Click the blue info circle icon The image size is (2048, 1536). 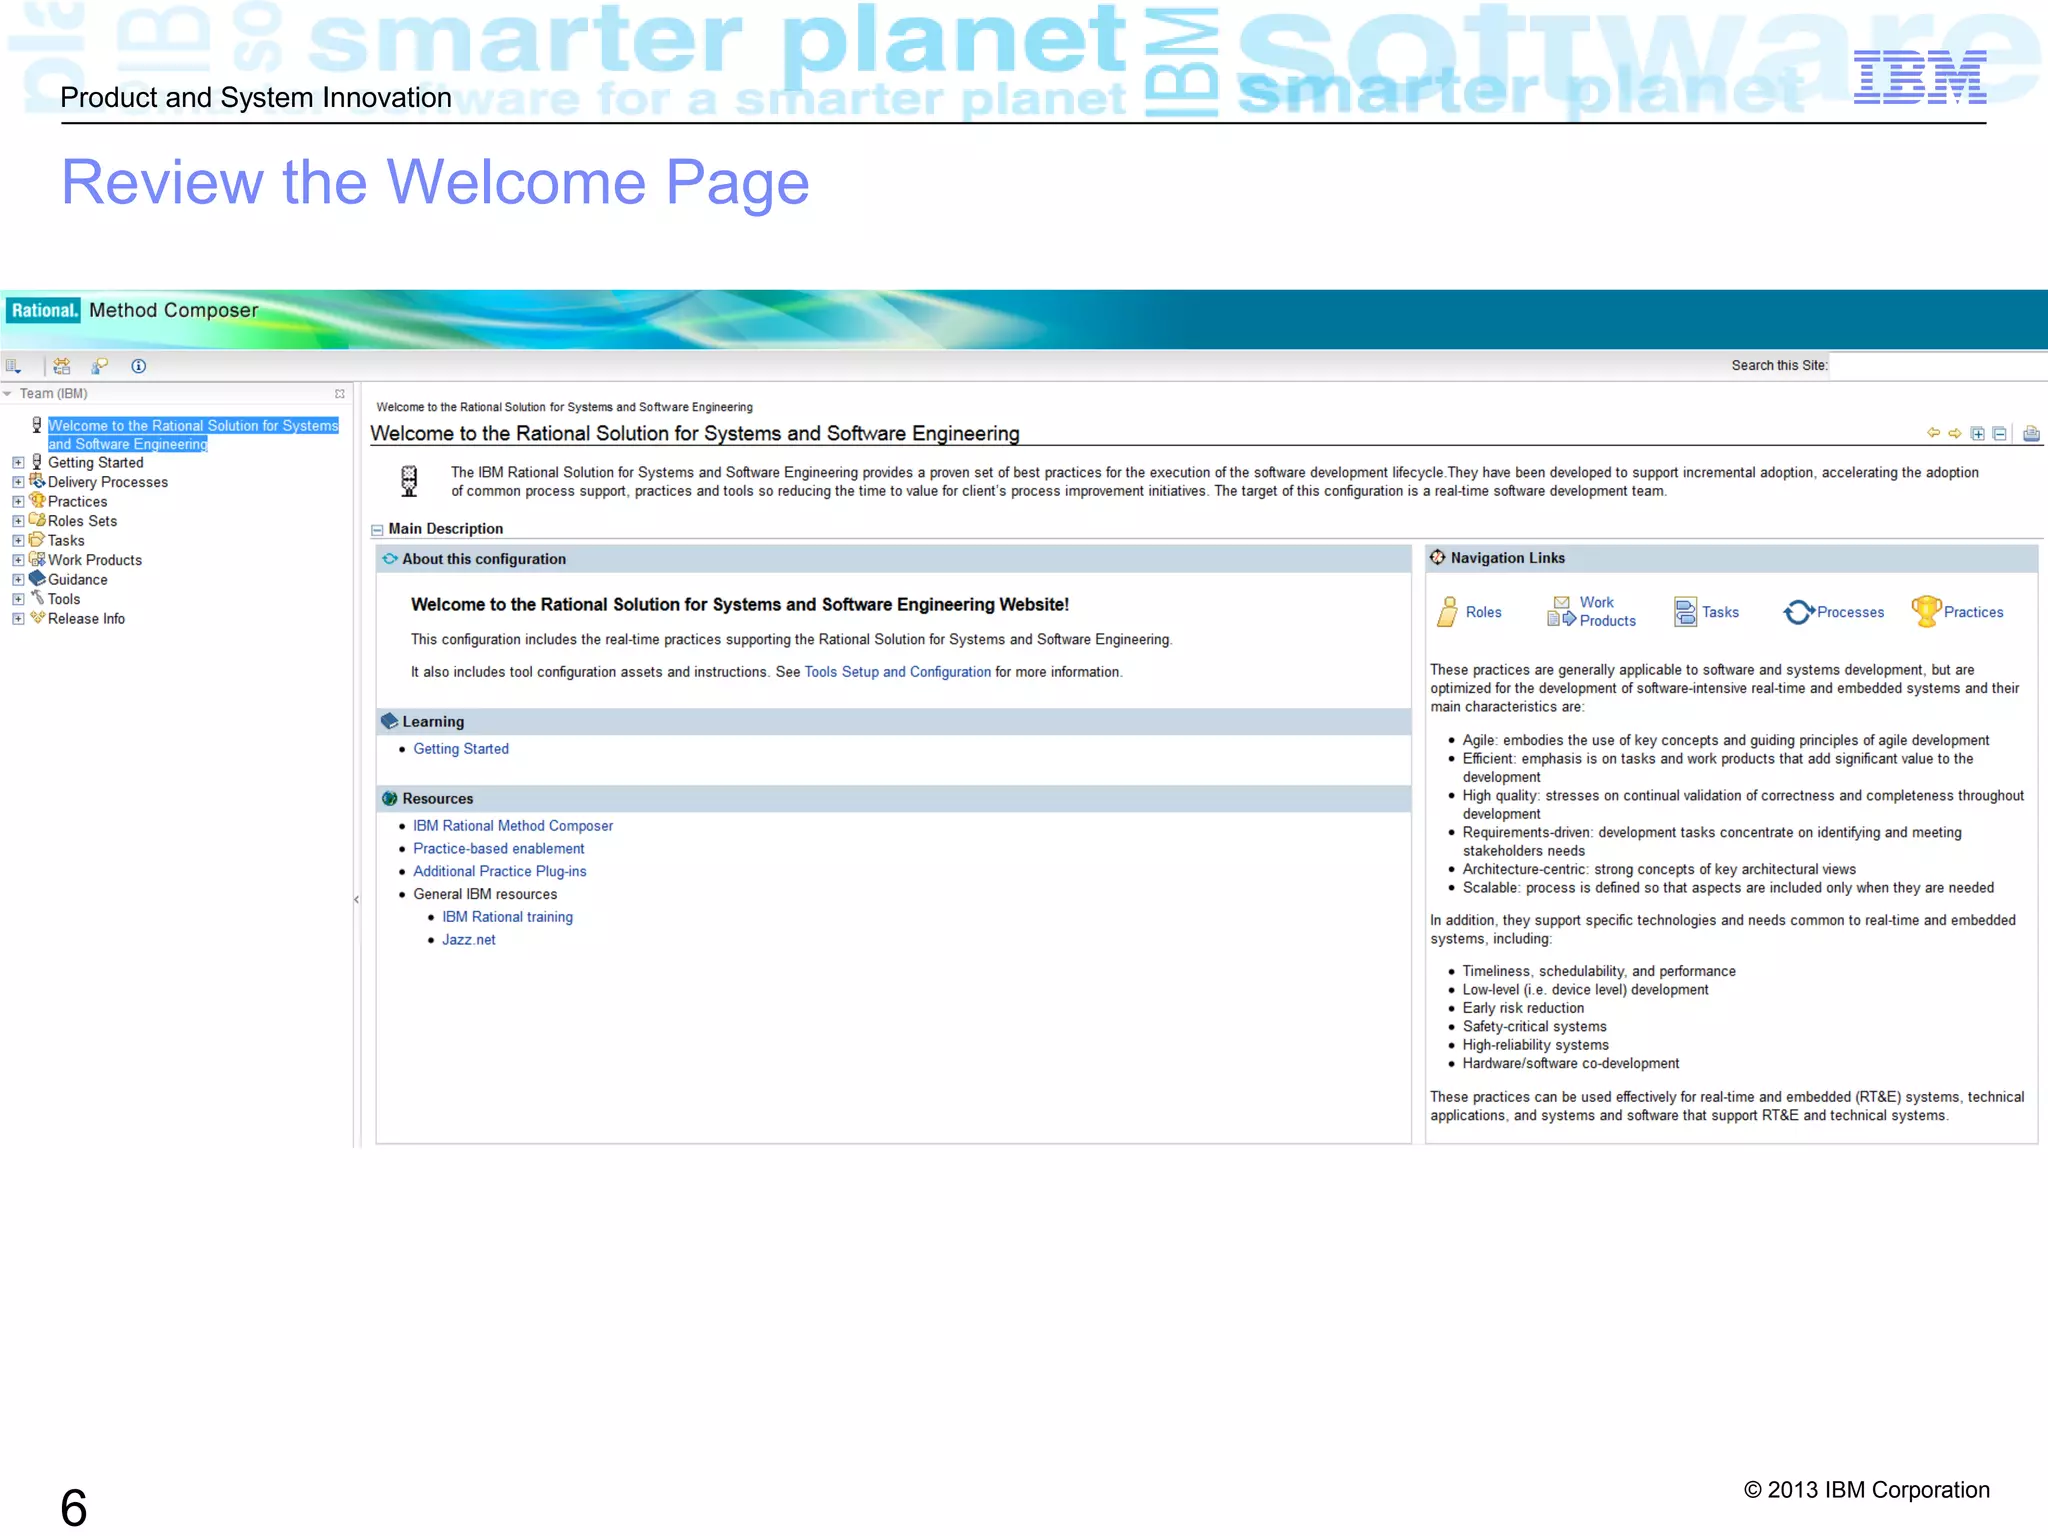(x=139, y=366)
